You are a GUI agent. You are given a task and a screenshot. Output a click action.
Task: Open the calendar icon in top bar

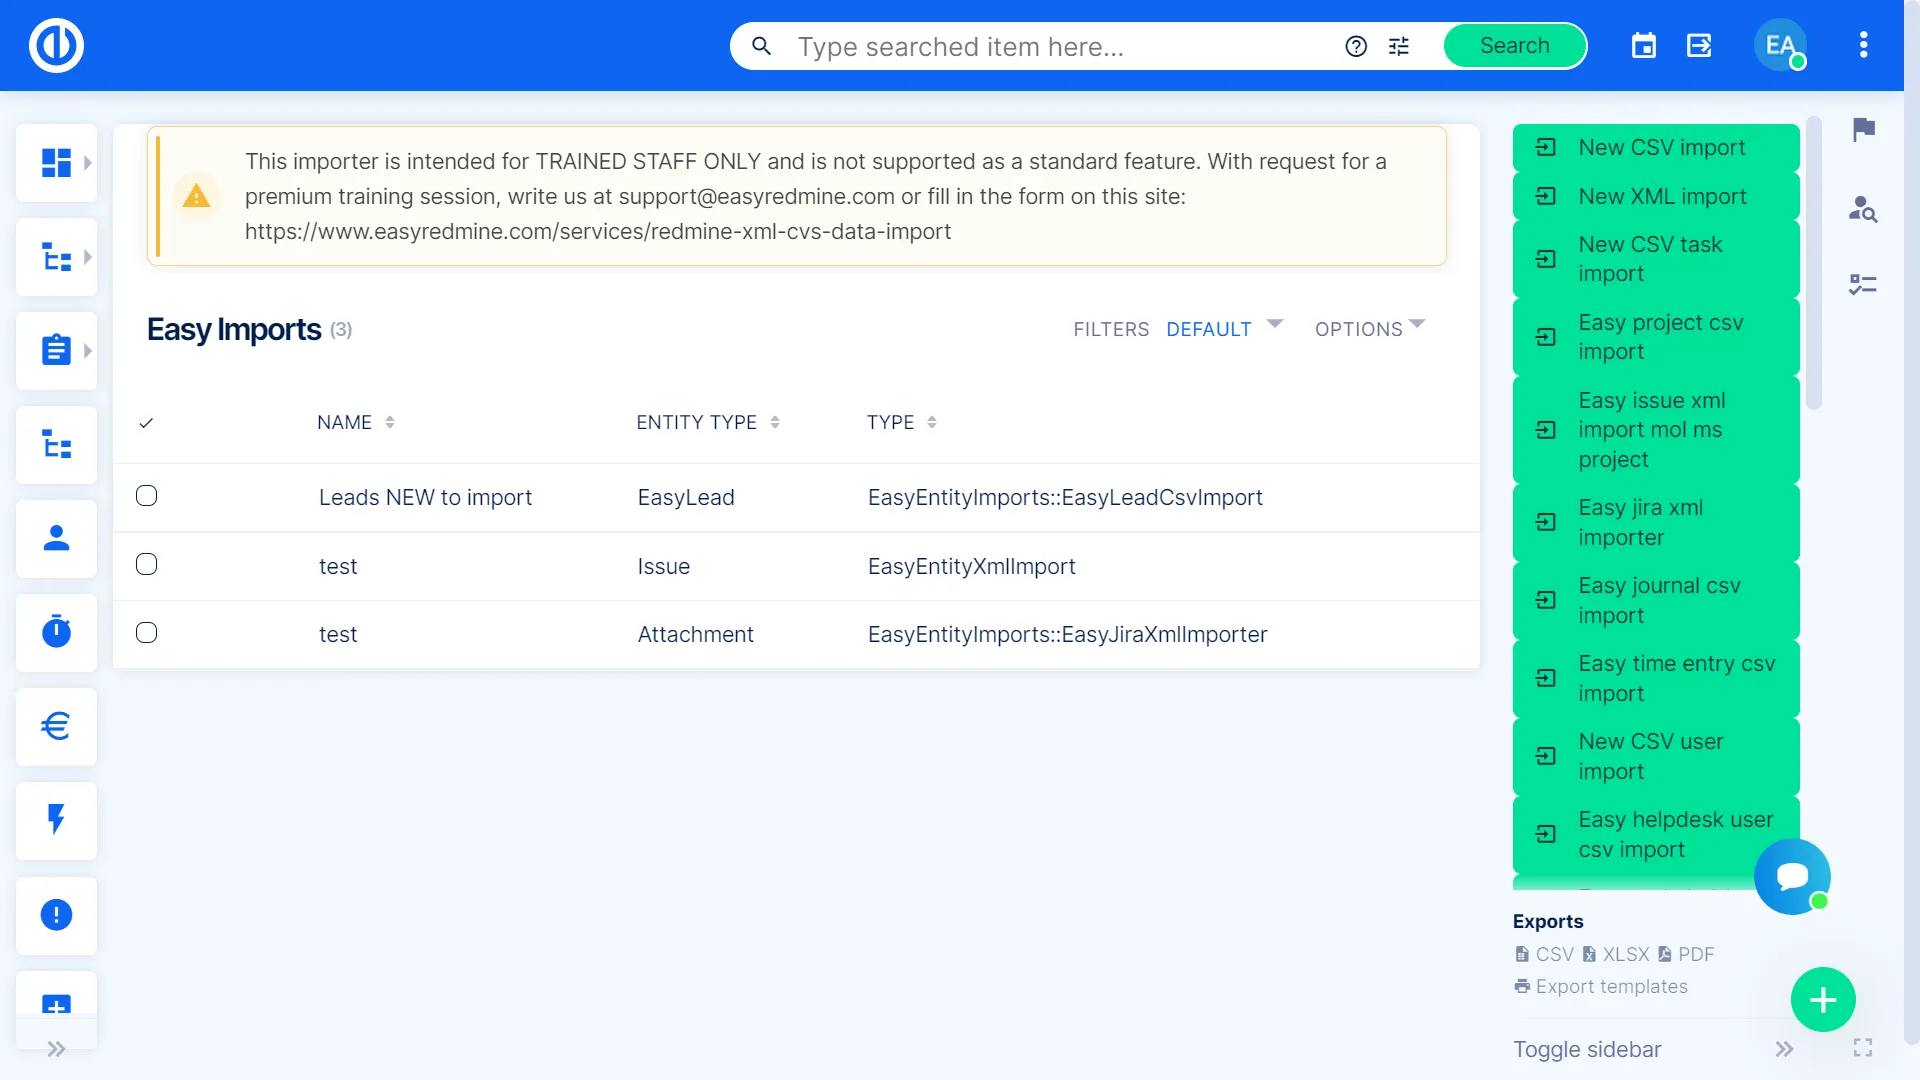pos(1643,46)
